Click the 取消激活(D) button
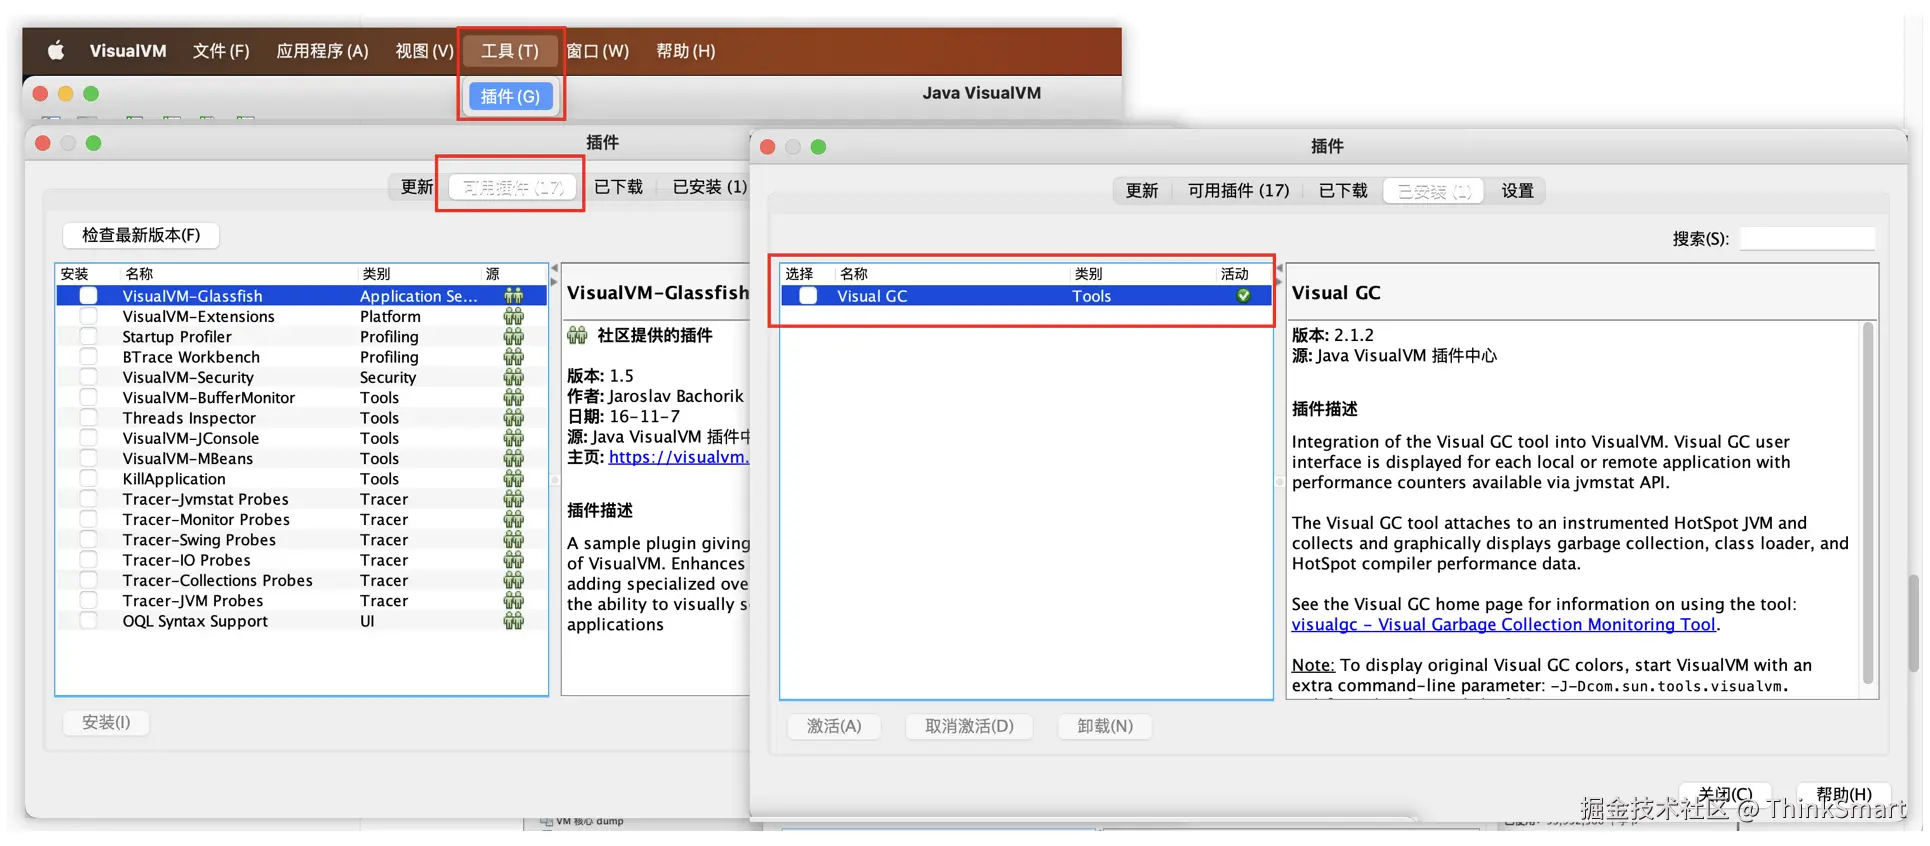The height and width of the screenshot is (846, 1930). point(969,726)
